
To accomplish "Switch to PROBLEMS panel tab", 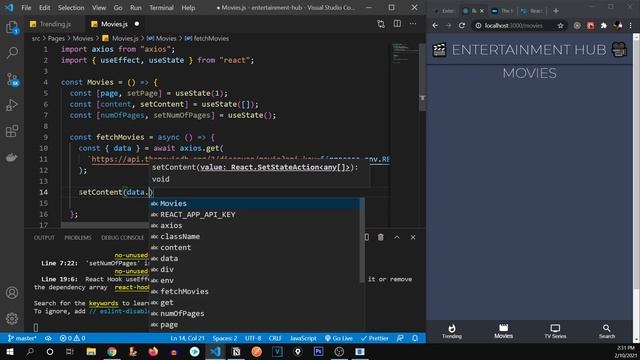I will pyautogui.click(x=78, y=238).
